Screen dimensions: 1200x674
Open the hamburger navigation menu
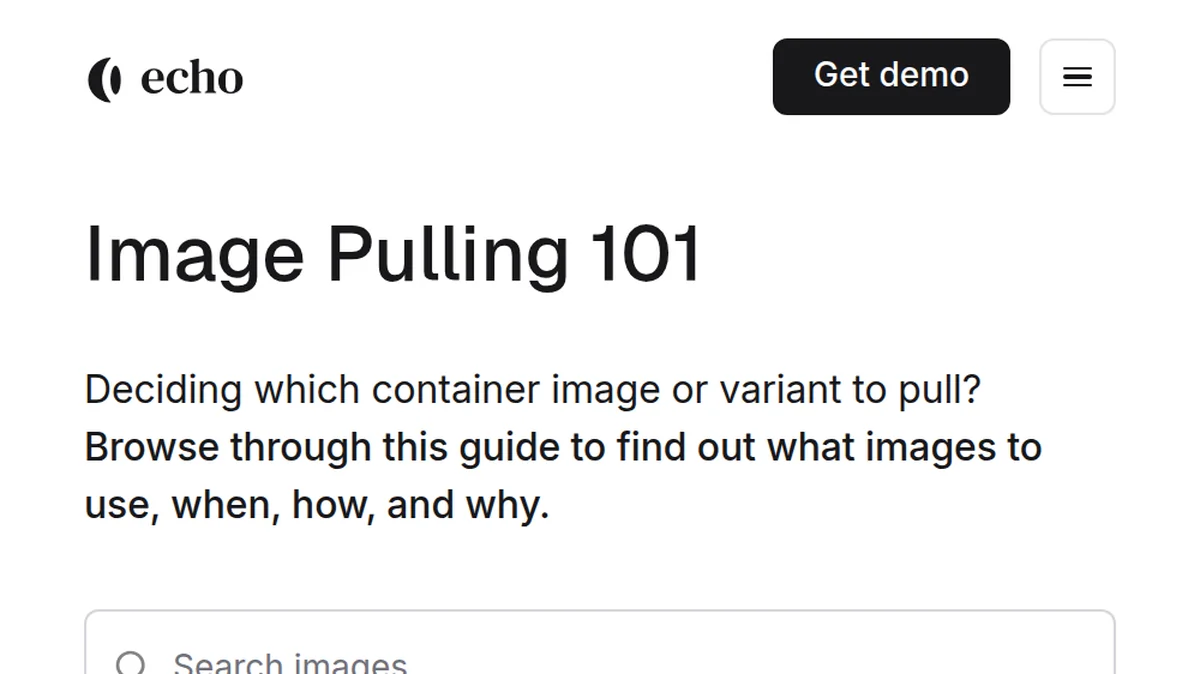pos(1077,77)
